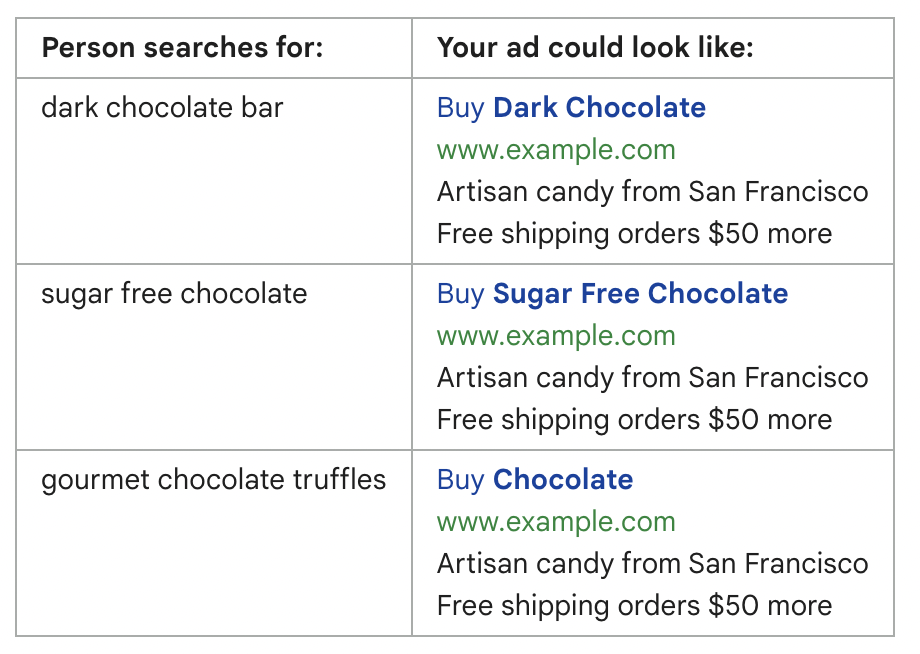Open www.example.com under Buy Dark Chocolate
The height and width of the screenshot is (654, 920).
556,150
